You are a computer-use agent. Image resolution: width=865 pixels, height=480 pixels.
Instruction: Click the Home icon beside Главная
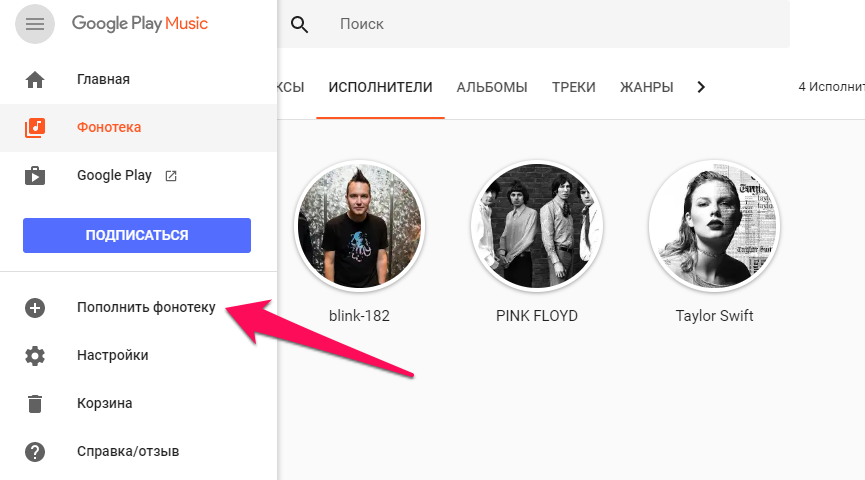(x=35, y=79)
